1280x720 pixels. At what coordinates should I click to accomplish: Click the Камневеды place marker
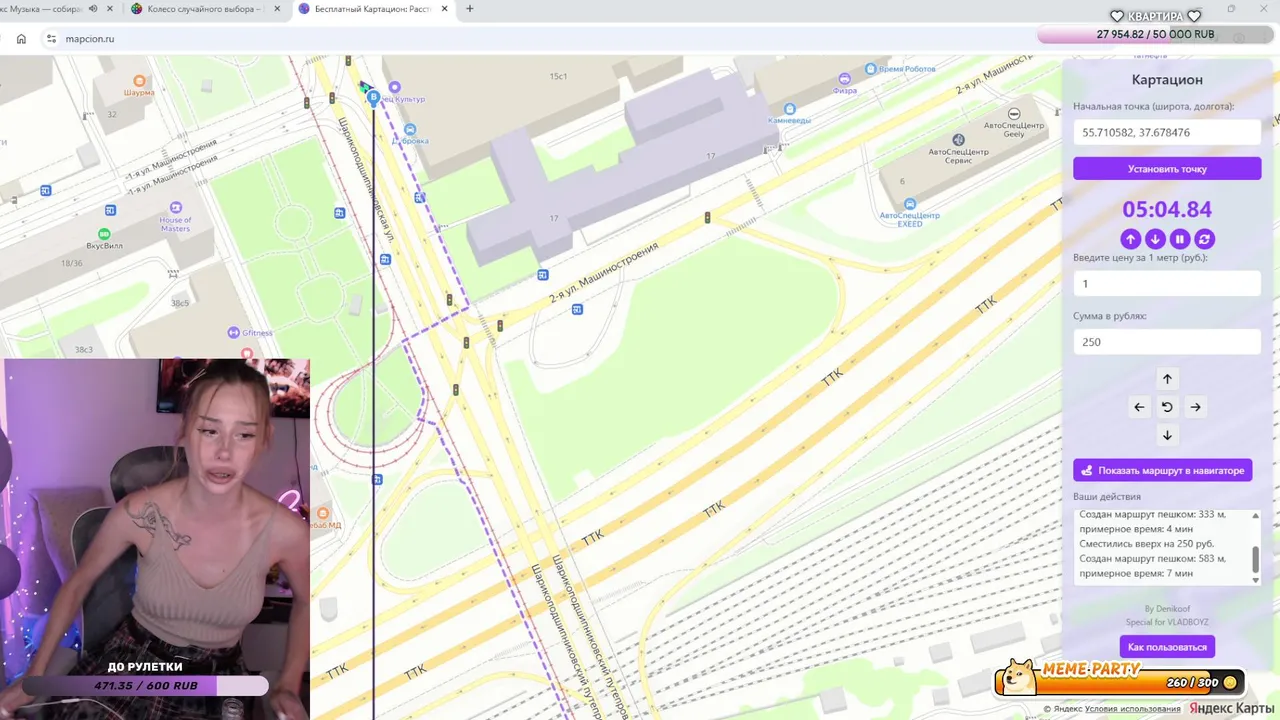(790, 109)
